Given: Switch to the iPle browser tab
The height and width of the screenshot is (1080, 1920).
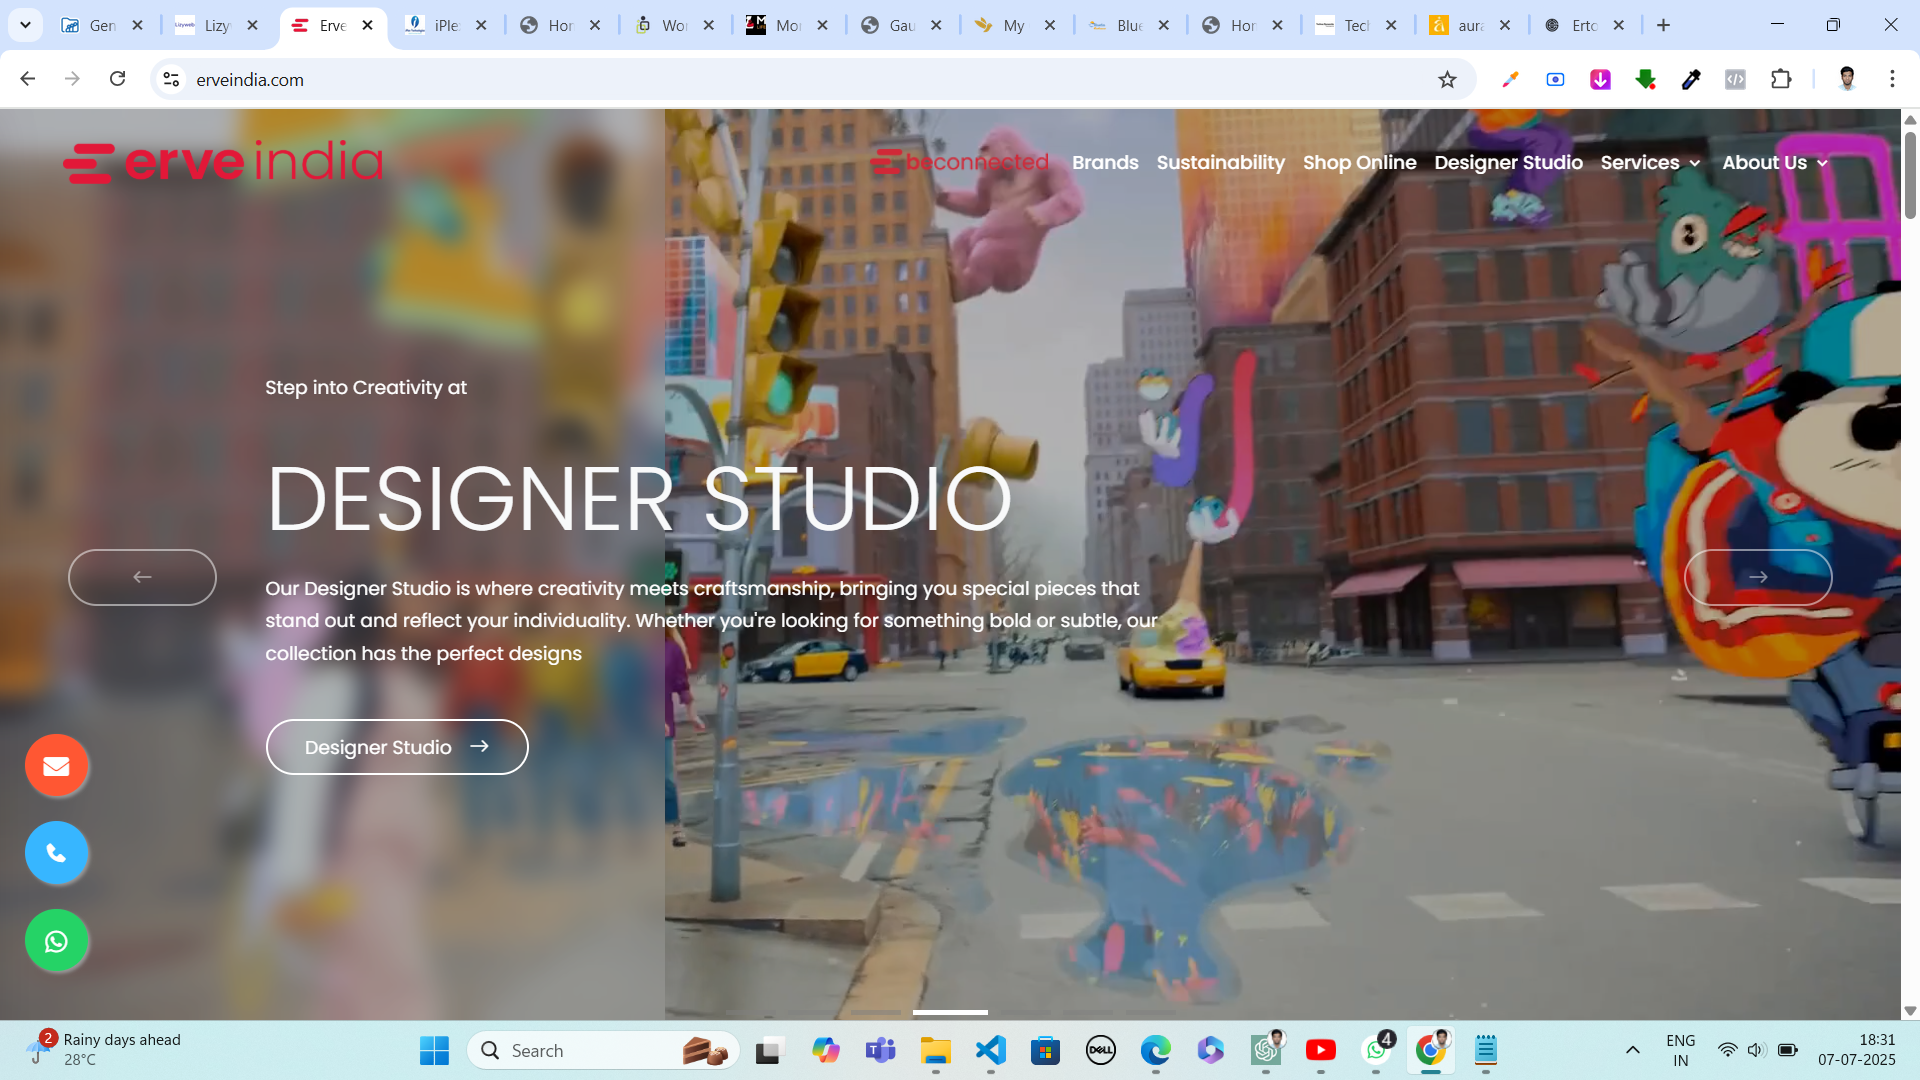Looking at the screenshot, I should tap(447, 26).
